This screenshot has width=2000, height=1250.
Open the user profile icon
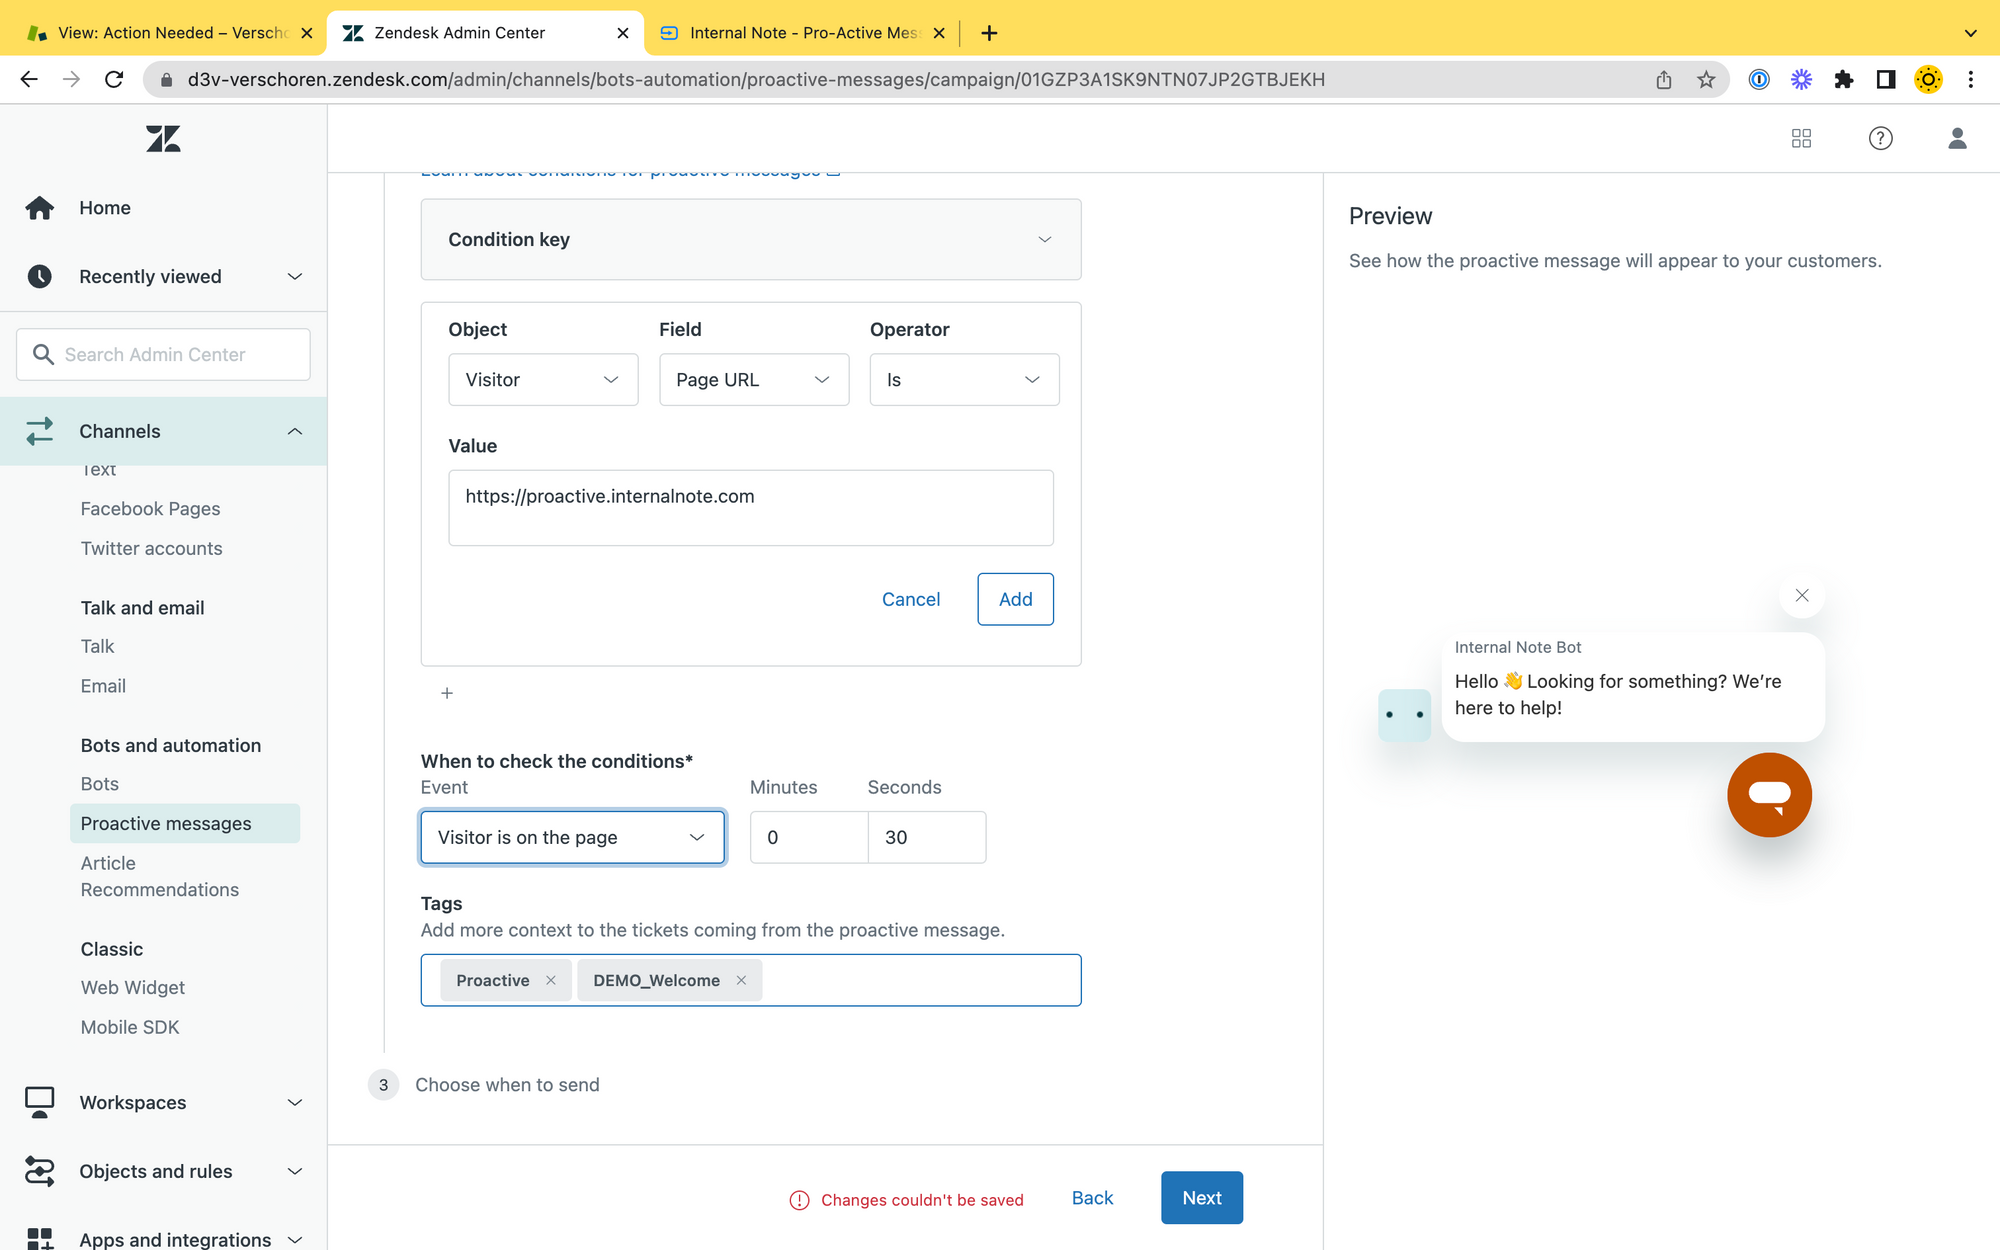tap(1957, 139)
